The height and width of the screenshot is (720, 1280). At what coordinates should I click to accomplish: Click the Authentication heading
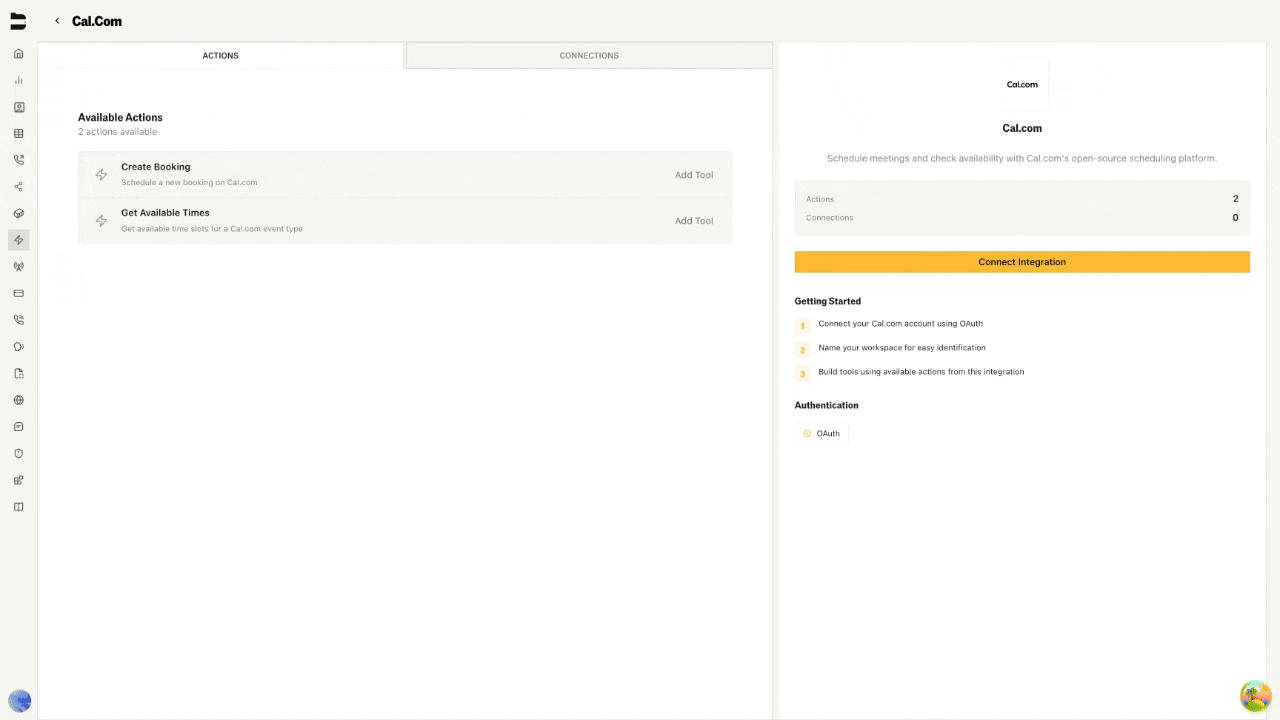[x=827, y=405]
